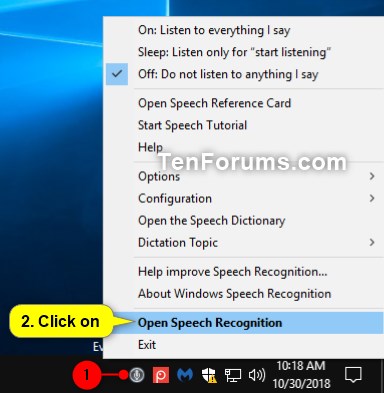Open the Action Center notification icon
Screen dimensions: 384x393
click(353, 375)
